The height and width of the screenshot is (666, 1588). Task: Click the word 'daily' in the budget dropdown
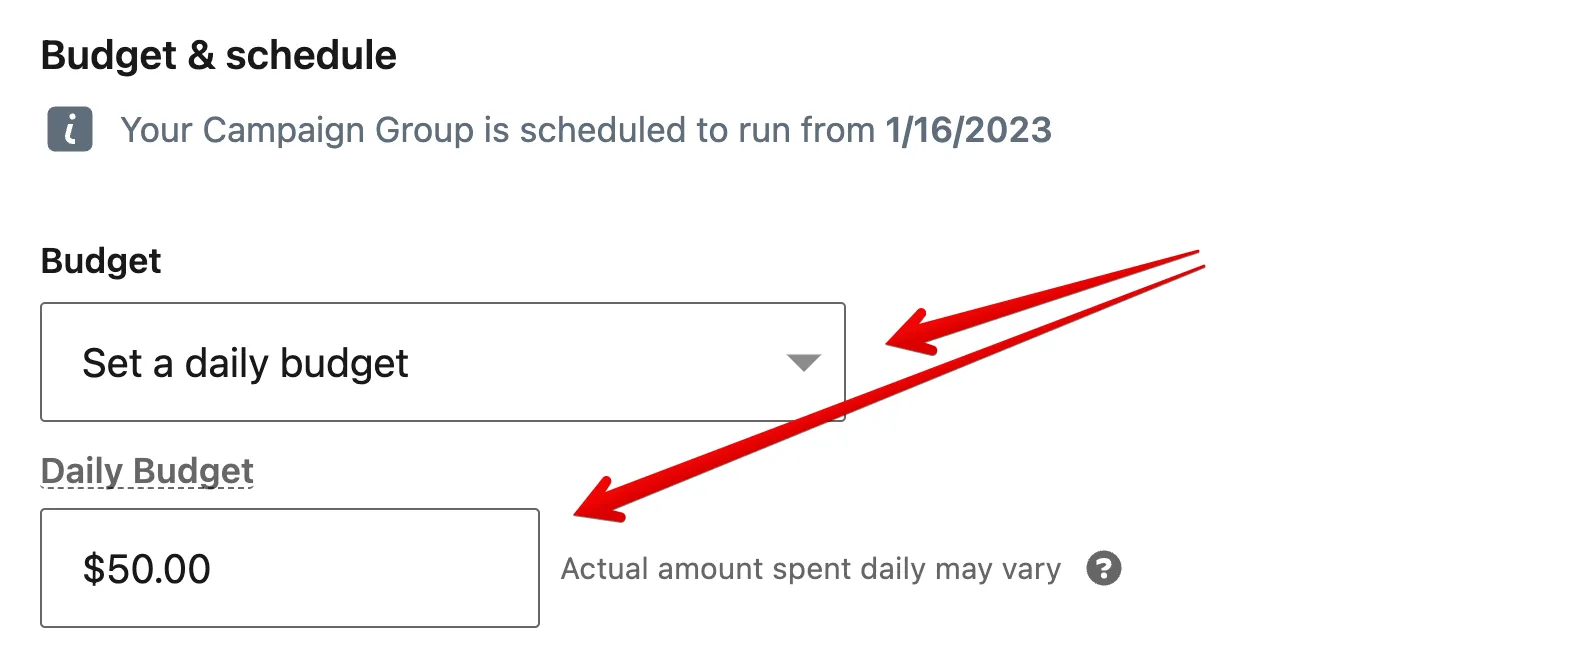pos(227,363)
